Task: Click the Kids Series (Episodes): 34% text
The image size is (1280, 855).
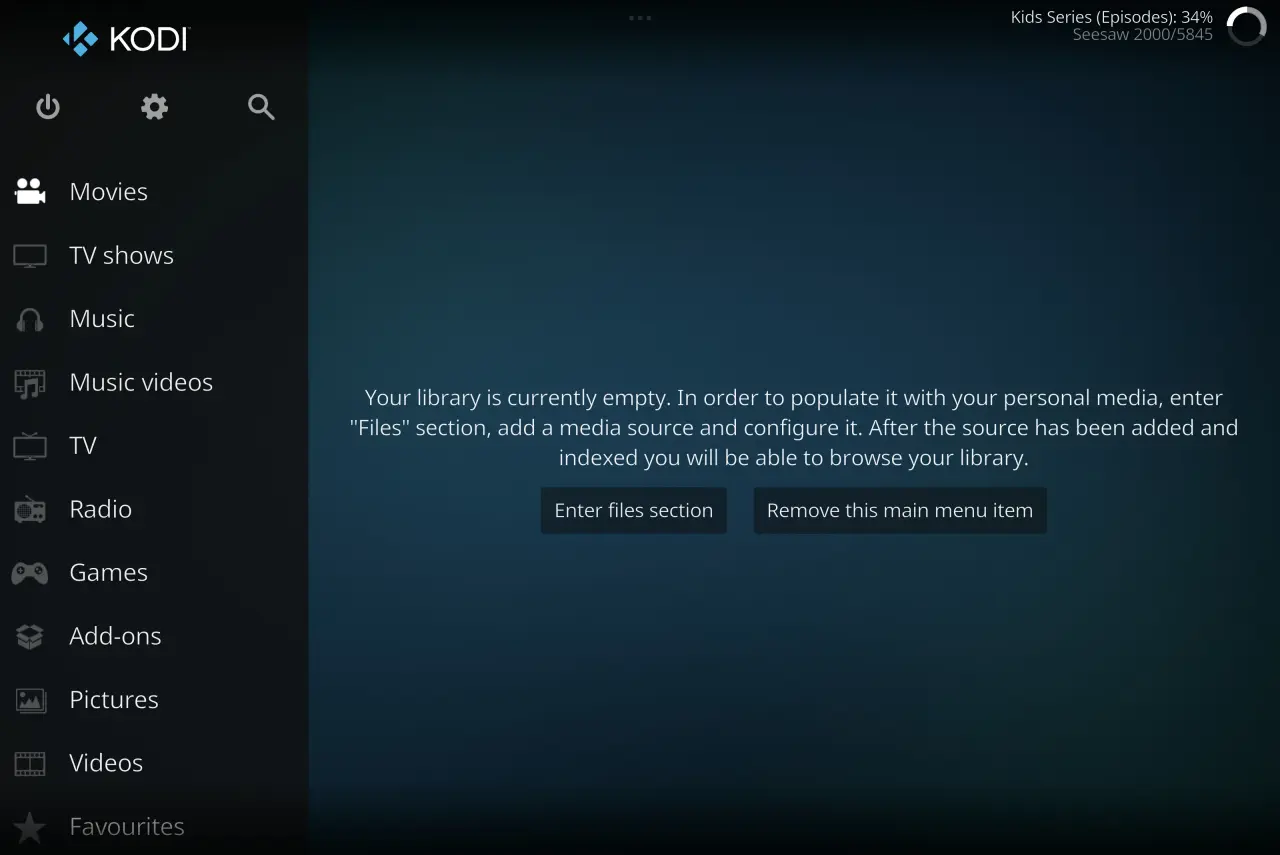Action: 1112,17
